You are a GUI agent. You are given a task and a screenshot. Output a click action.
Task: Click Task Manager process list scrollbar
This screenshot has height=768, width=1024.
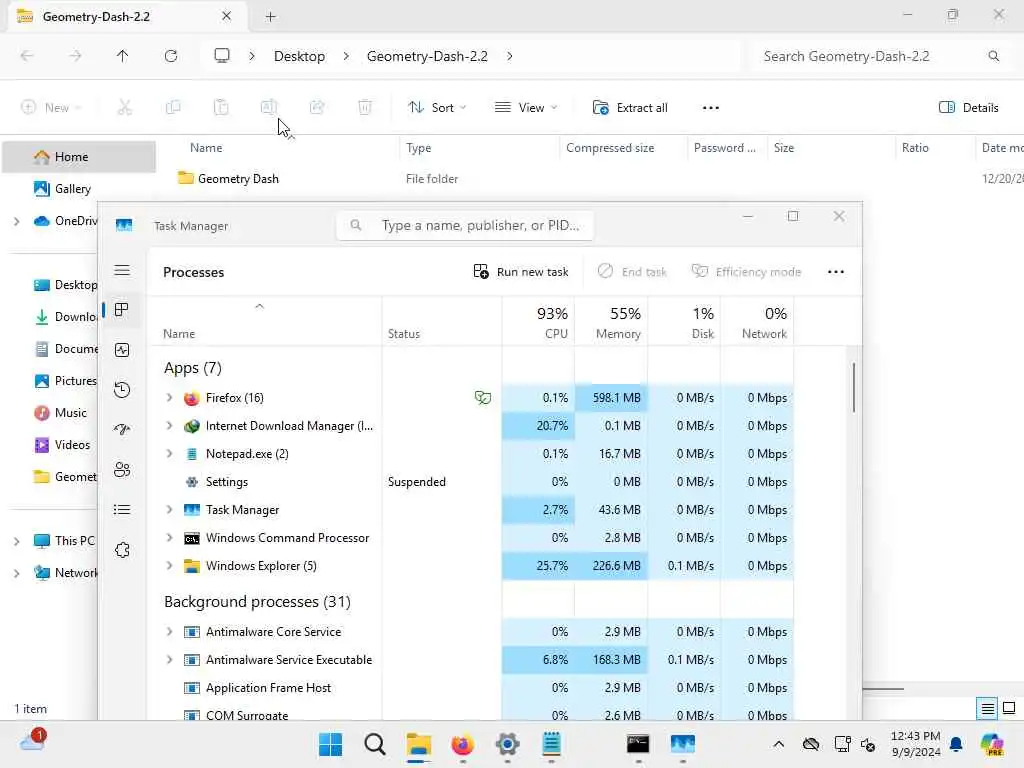coord(854,388)
